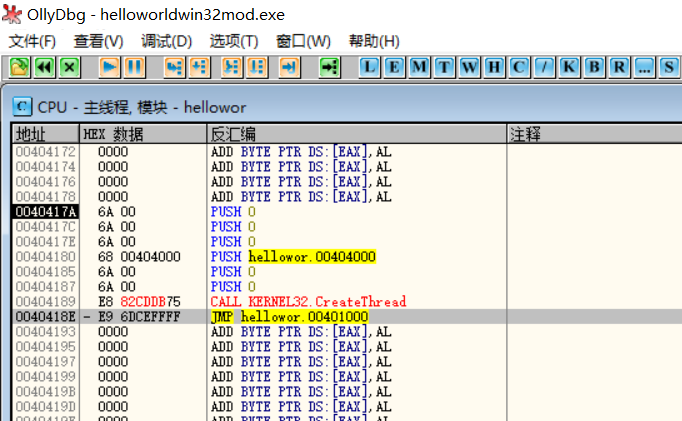The width and height of the screenshot is (682, 421).
Task: Open the Handles window (H)
Action: point(495,67)
